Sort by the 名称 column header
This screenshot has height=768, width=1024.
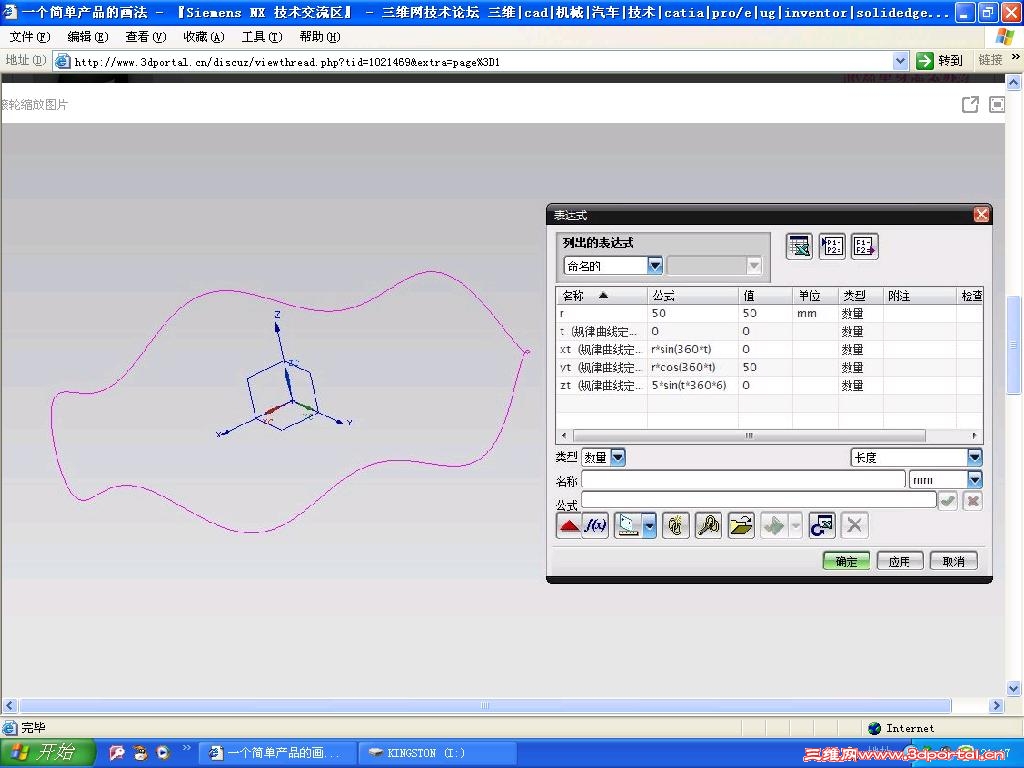point(601,296)
